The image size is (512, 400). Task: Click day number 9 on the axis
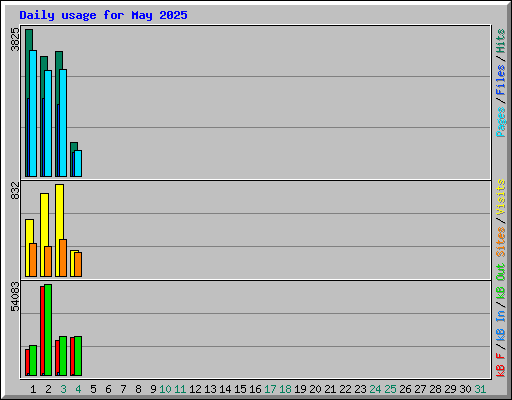153,389
